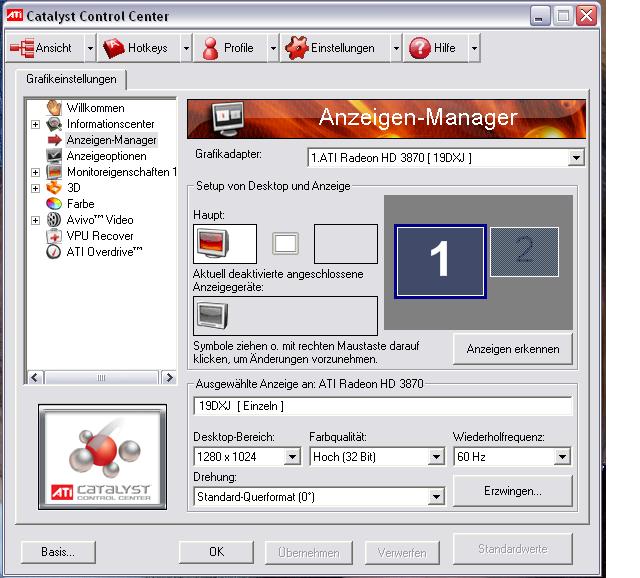Click the Anzeigeoptionen icon
Image resolution: width=640 pixels, height=578 pixels.
(x=54, y=156)
